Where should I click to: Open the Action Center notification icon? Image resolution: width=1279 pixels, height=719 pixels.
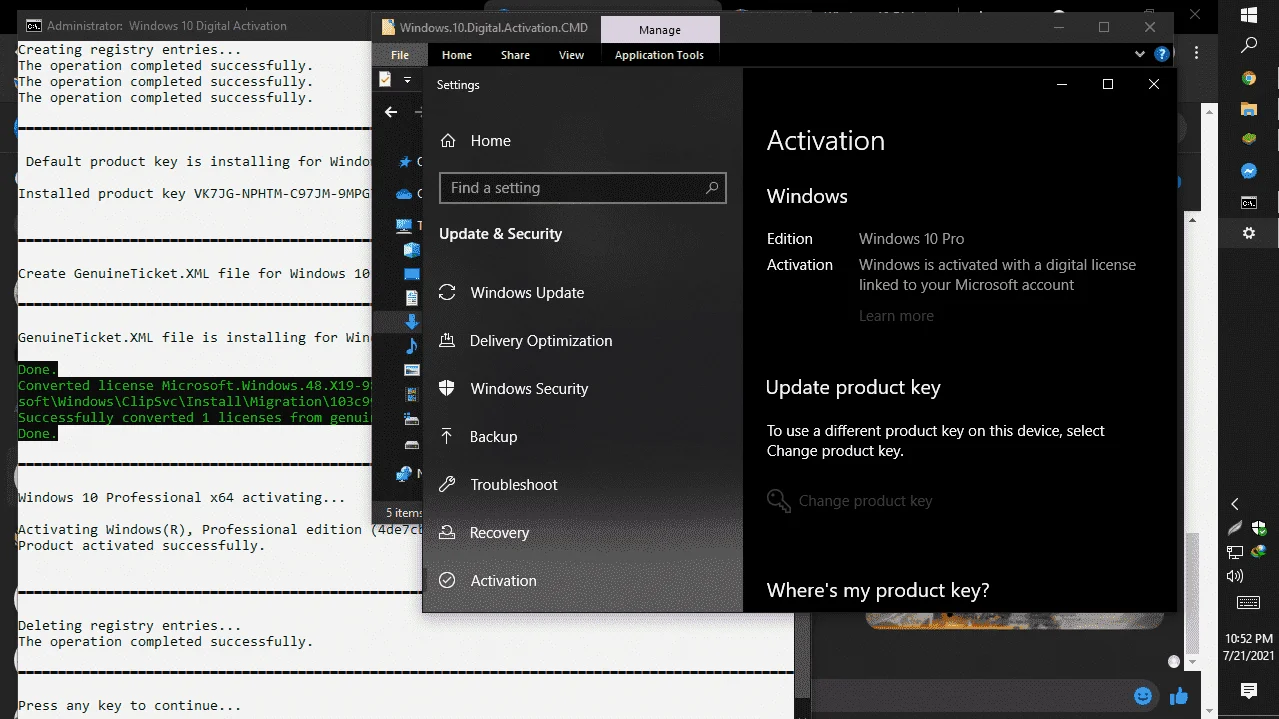pos(1248,691)
